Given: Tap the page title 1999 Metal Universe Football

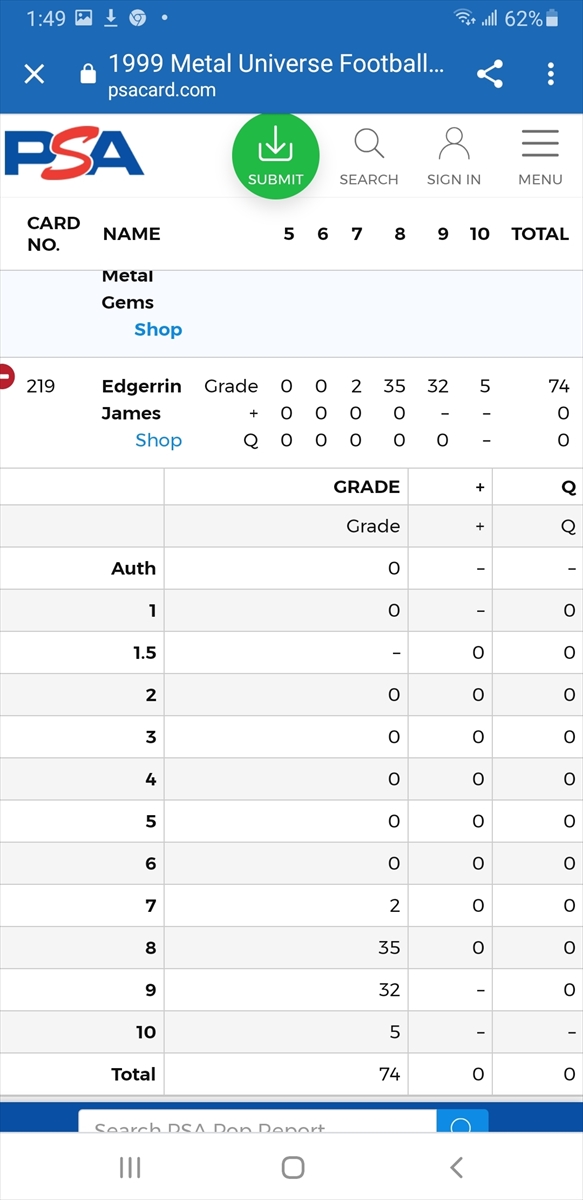Looking at the screenshot, I should [277, 64].
